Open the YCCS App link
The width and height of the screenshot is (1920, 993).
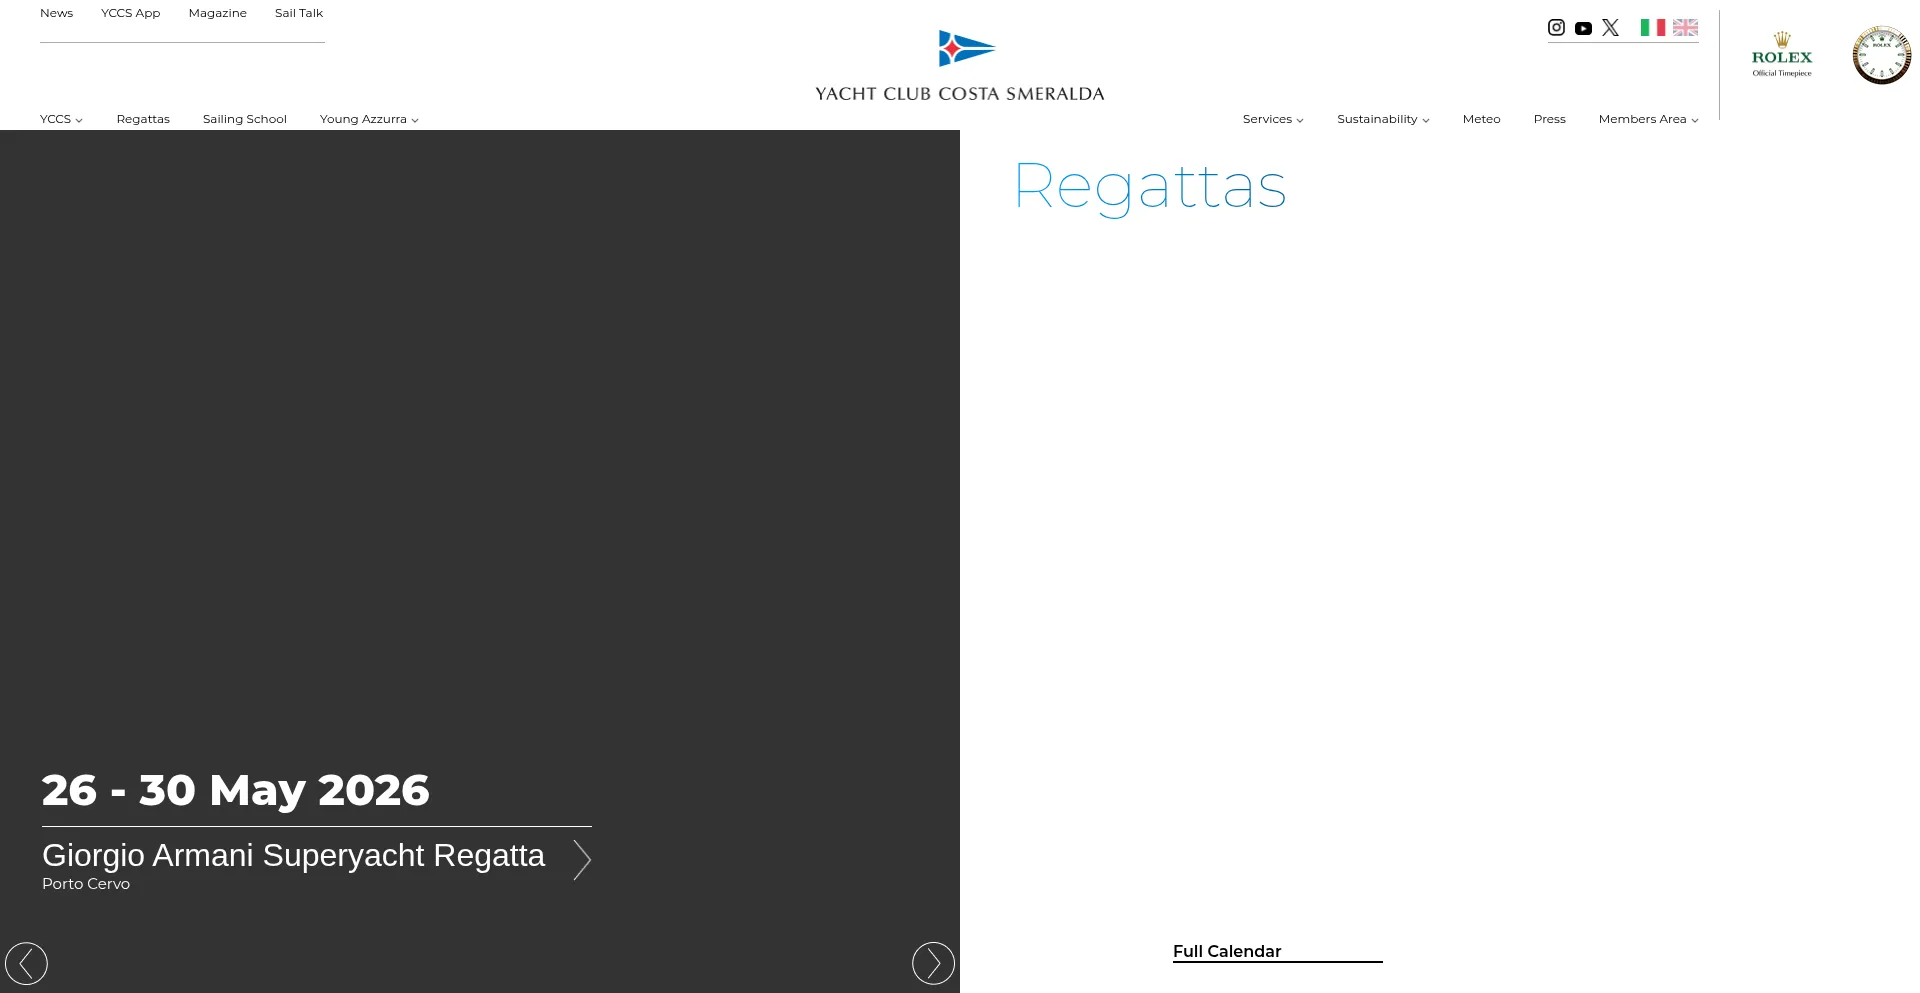click(x=130, y=13)
